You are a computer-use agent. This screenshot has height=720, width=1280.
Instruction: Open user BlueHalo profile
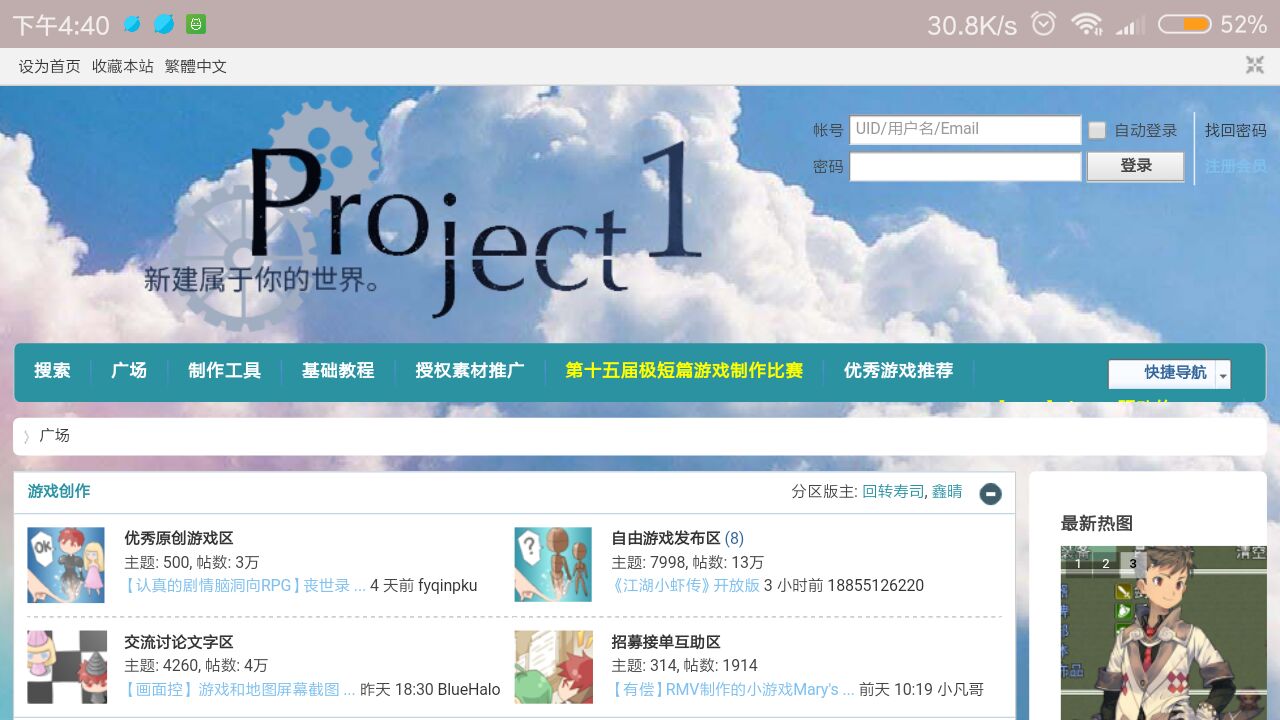(469, 690)
